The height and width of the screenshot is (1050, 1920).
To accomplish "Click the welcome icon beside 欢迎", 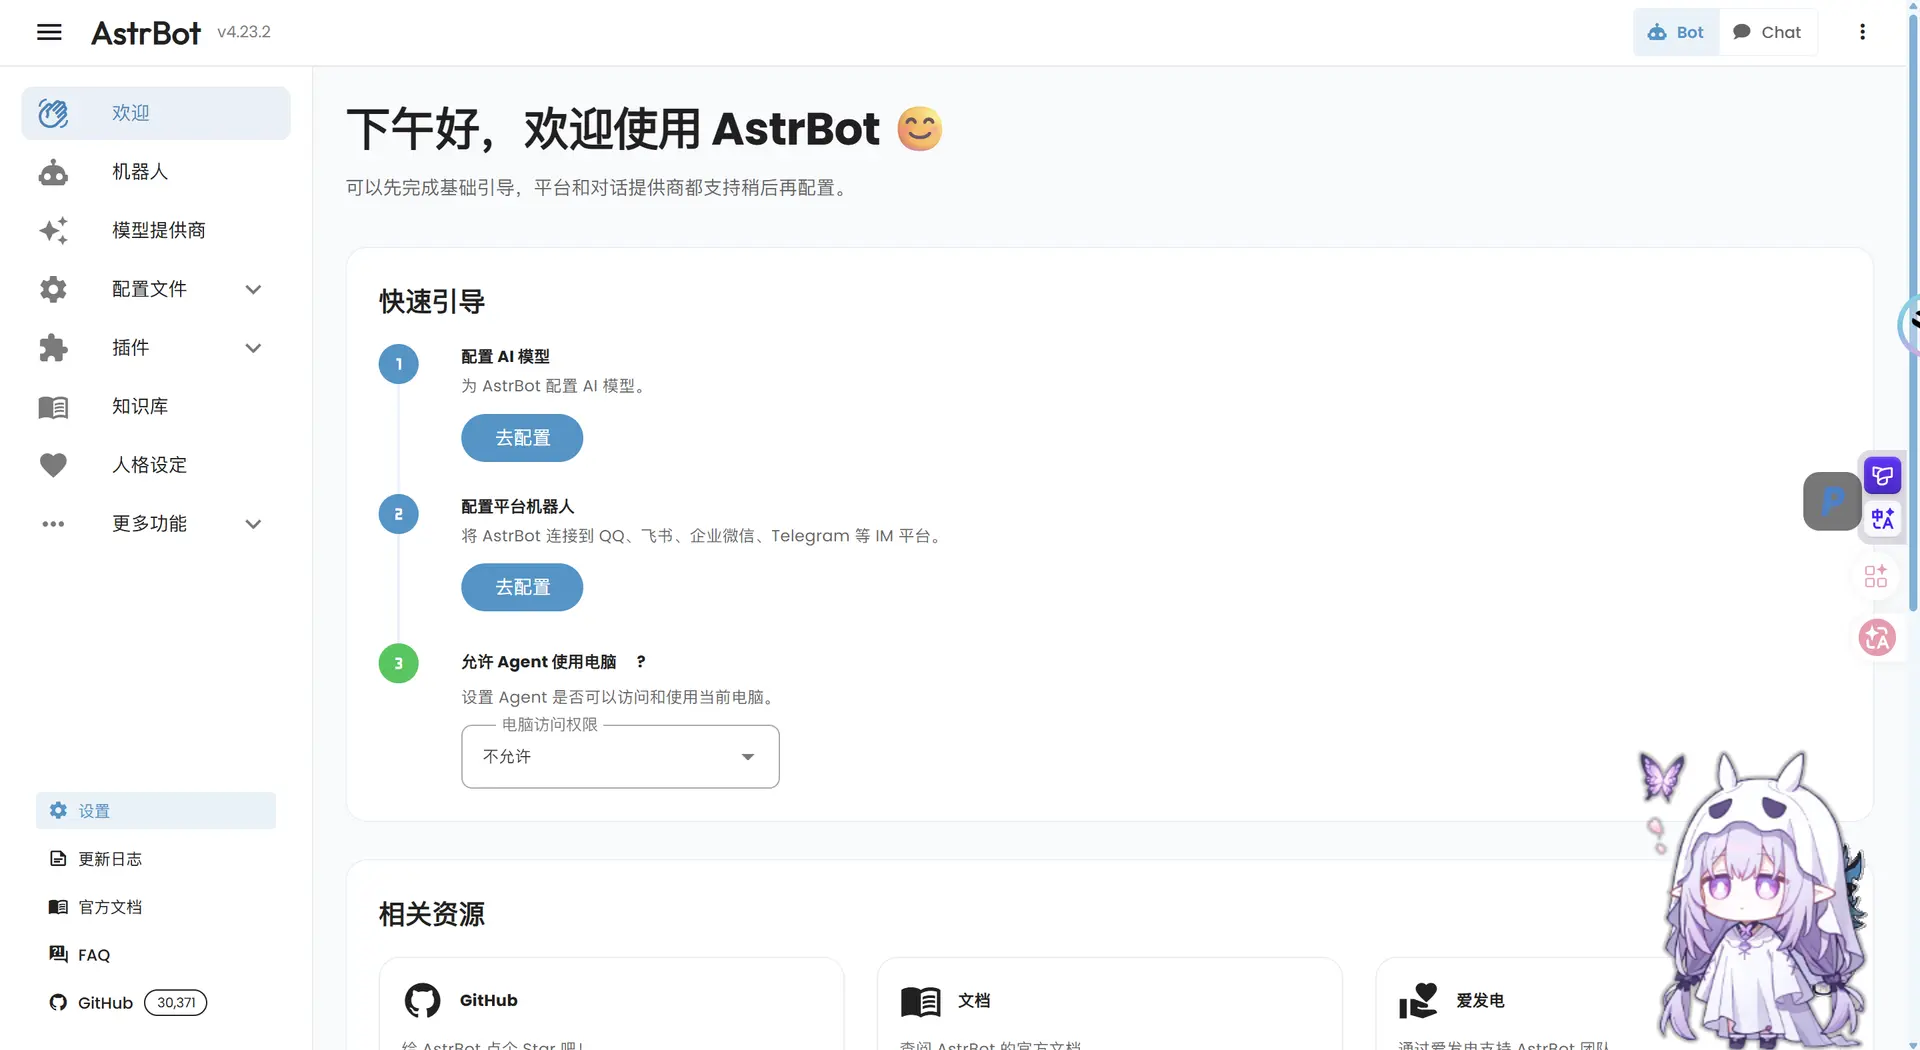I will point(53,113).
